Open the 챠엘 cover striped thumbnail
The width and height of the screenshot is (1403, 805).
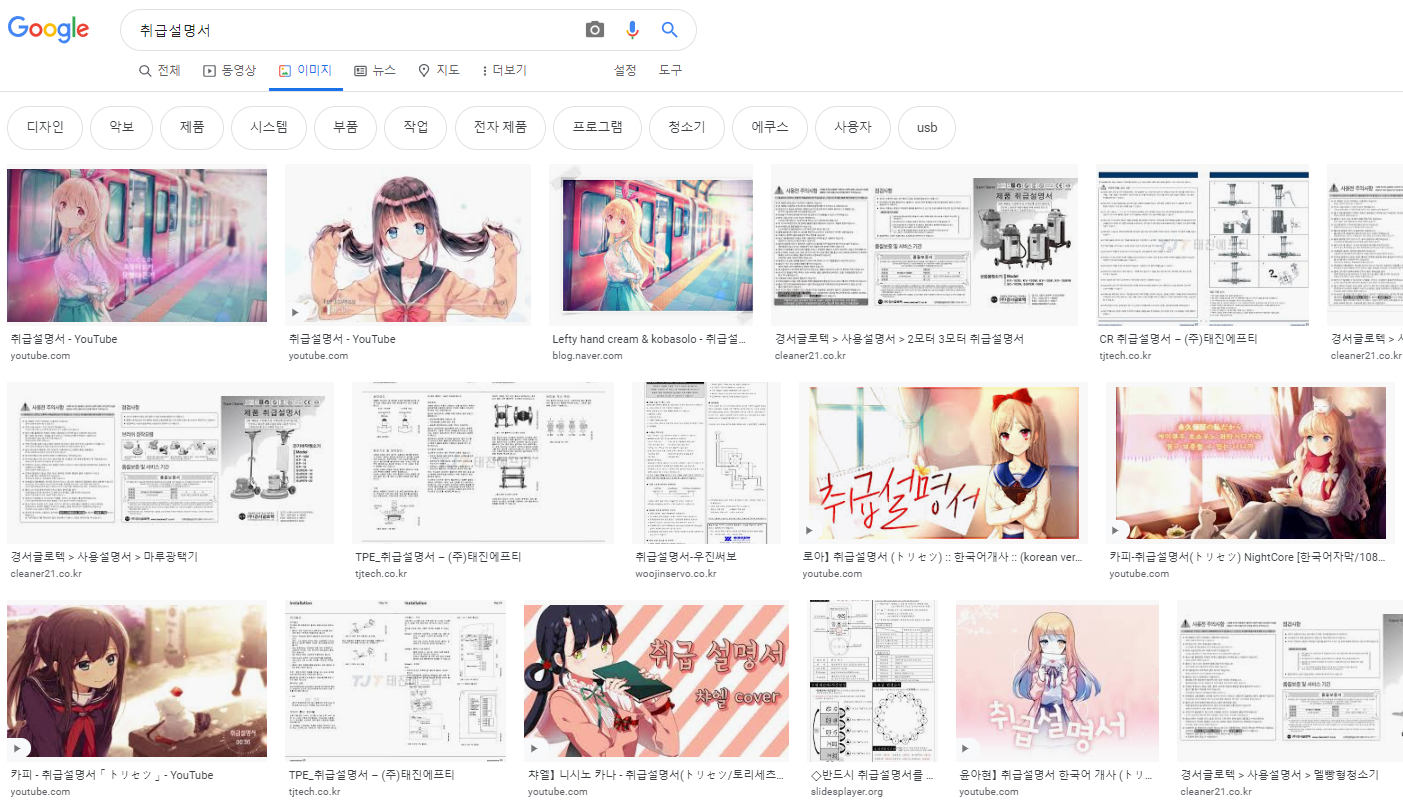coord(656,682)
